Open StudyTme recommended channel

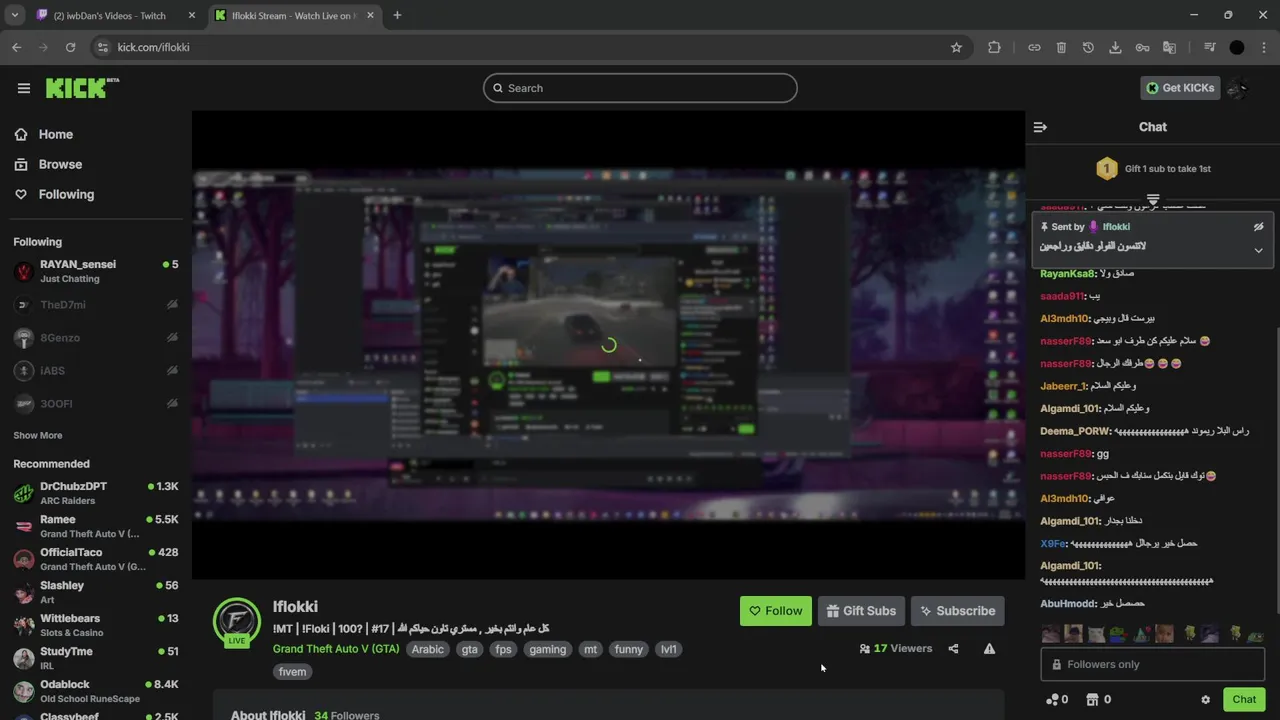point(96,658)
